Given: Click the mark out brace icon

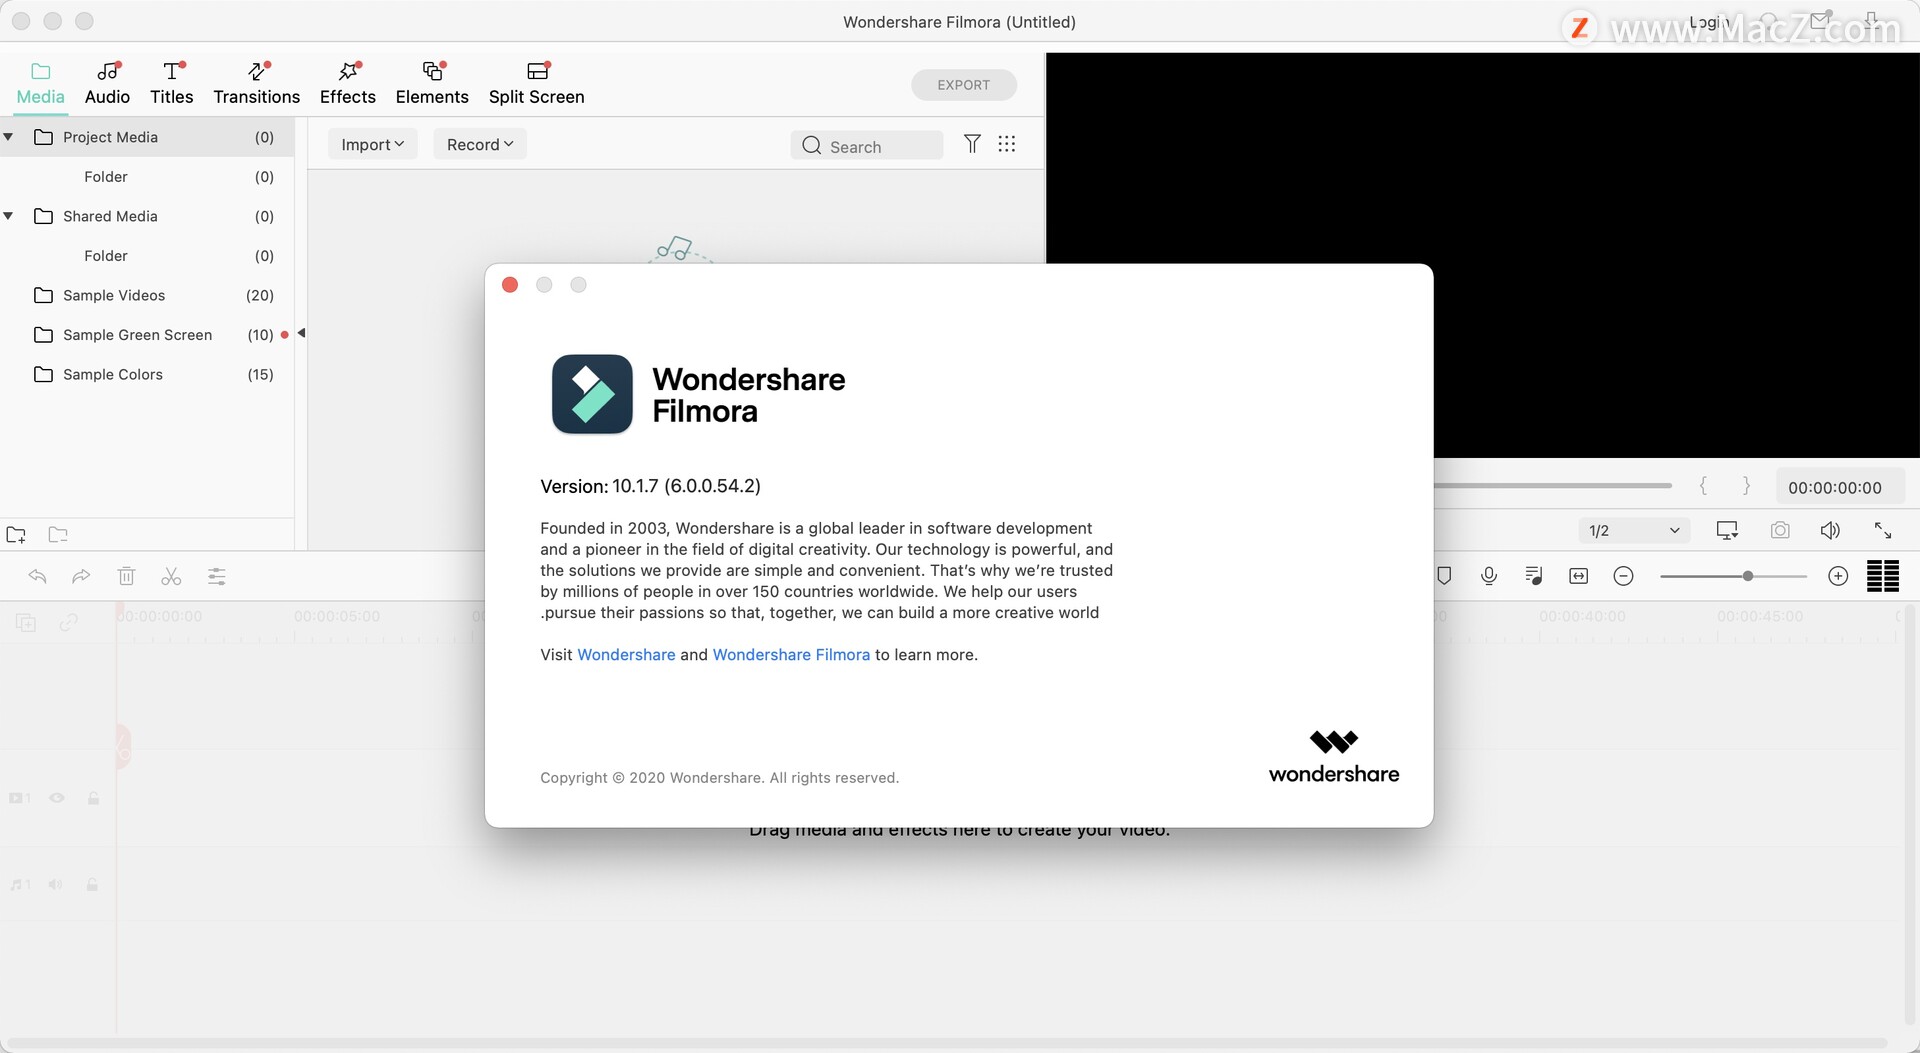Looking at the screenshot, I should click(1746, 486).
